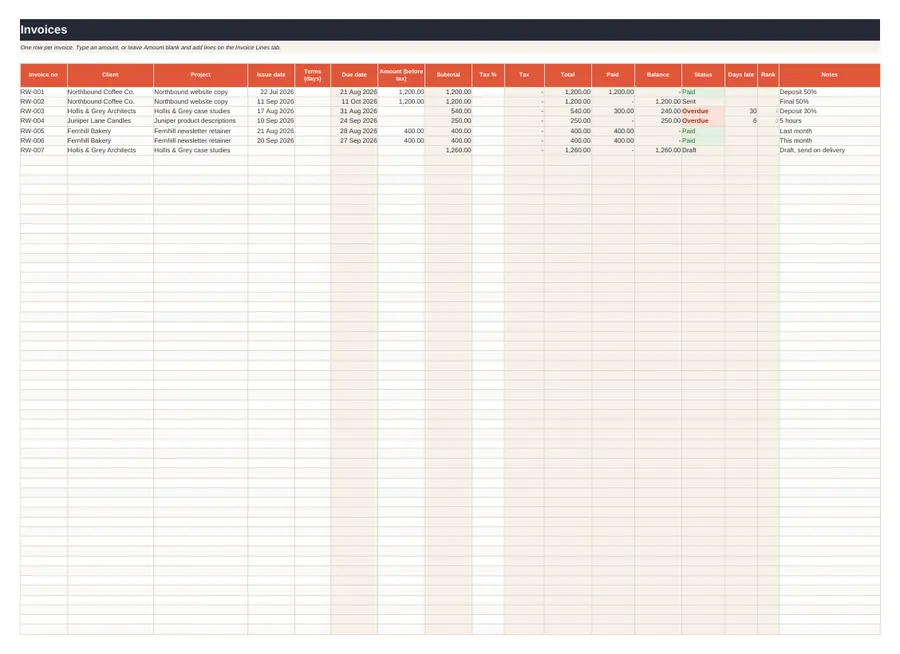Select the Subtotal column header
900x654 pixels.
pyautogui.click(x=448, y=75)
